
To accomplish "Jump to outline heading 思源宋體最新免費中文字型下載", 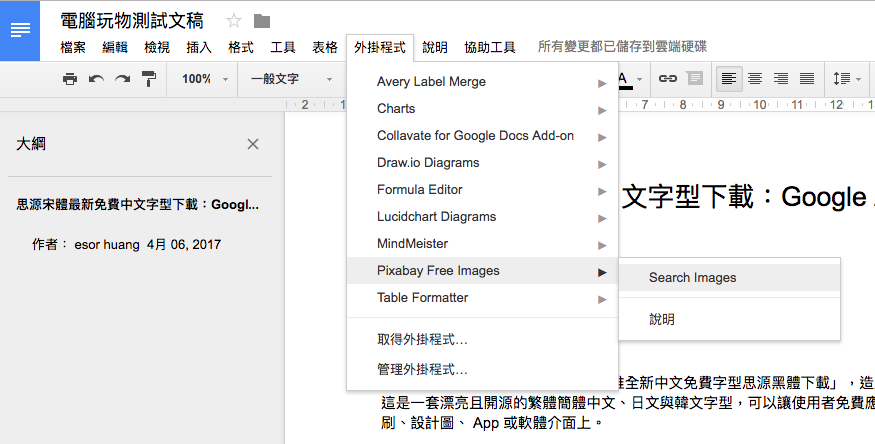I will (x=138, y=205).
